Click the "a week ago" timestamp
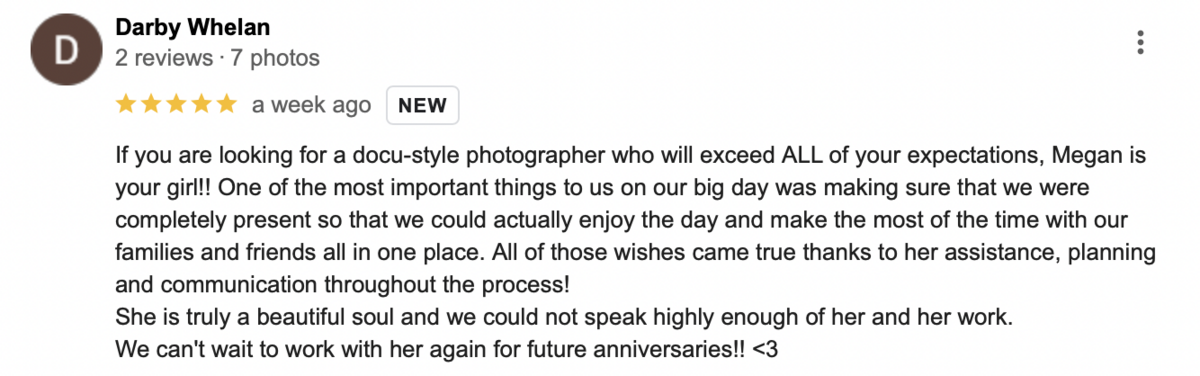Viewport: 1200px width, 376px height. coord(311,105)
